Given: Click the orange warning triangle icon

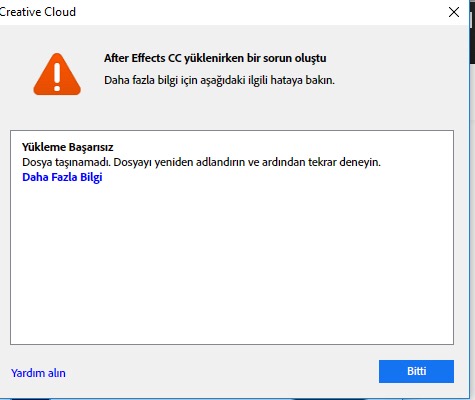Looking at the screenshot, I should pos(57,74).
